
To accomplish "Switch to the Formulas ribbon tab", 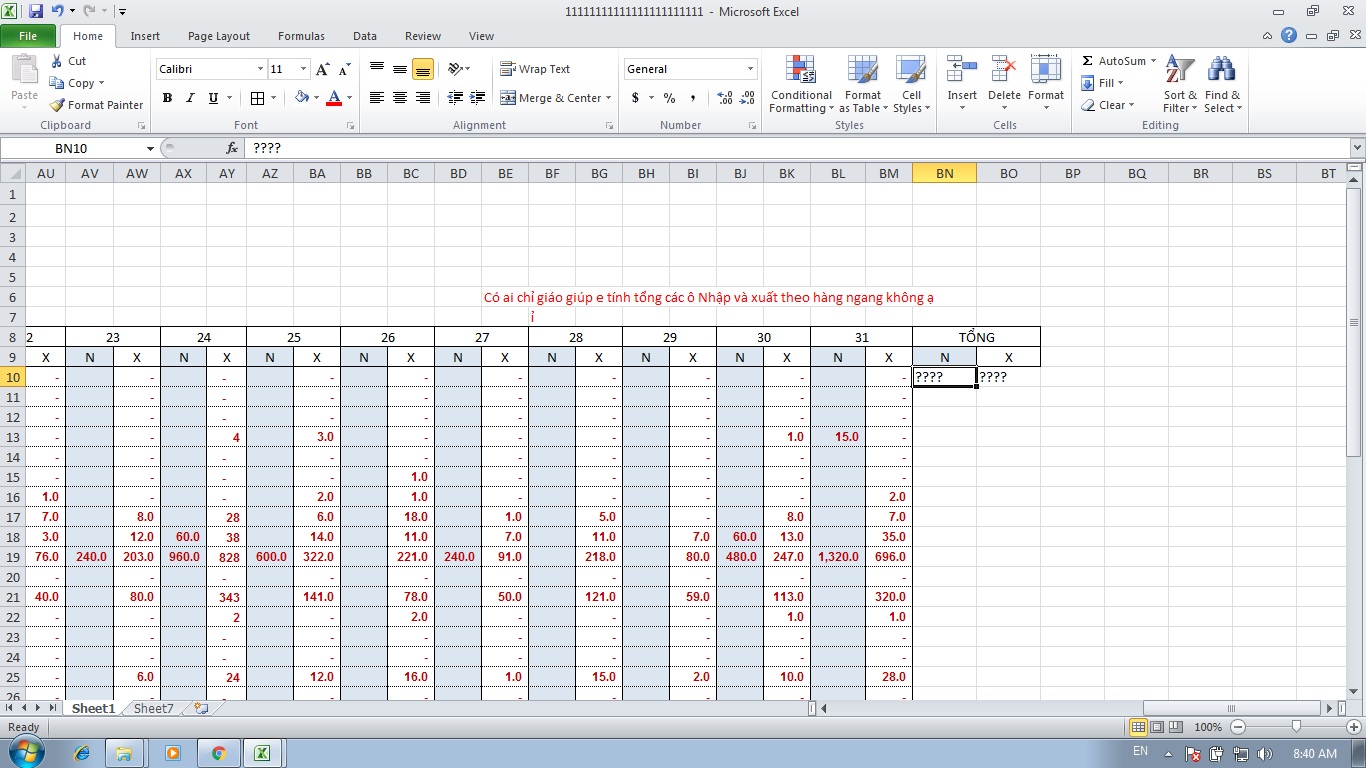I will (301, 36).
